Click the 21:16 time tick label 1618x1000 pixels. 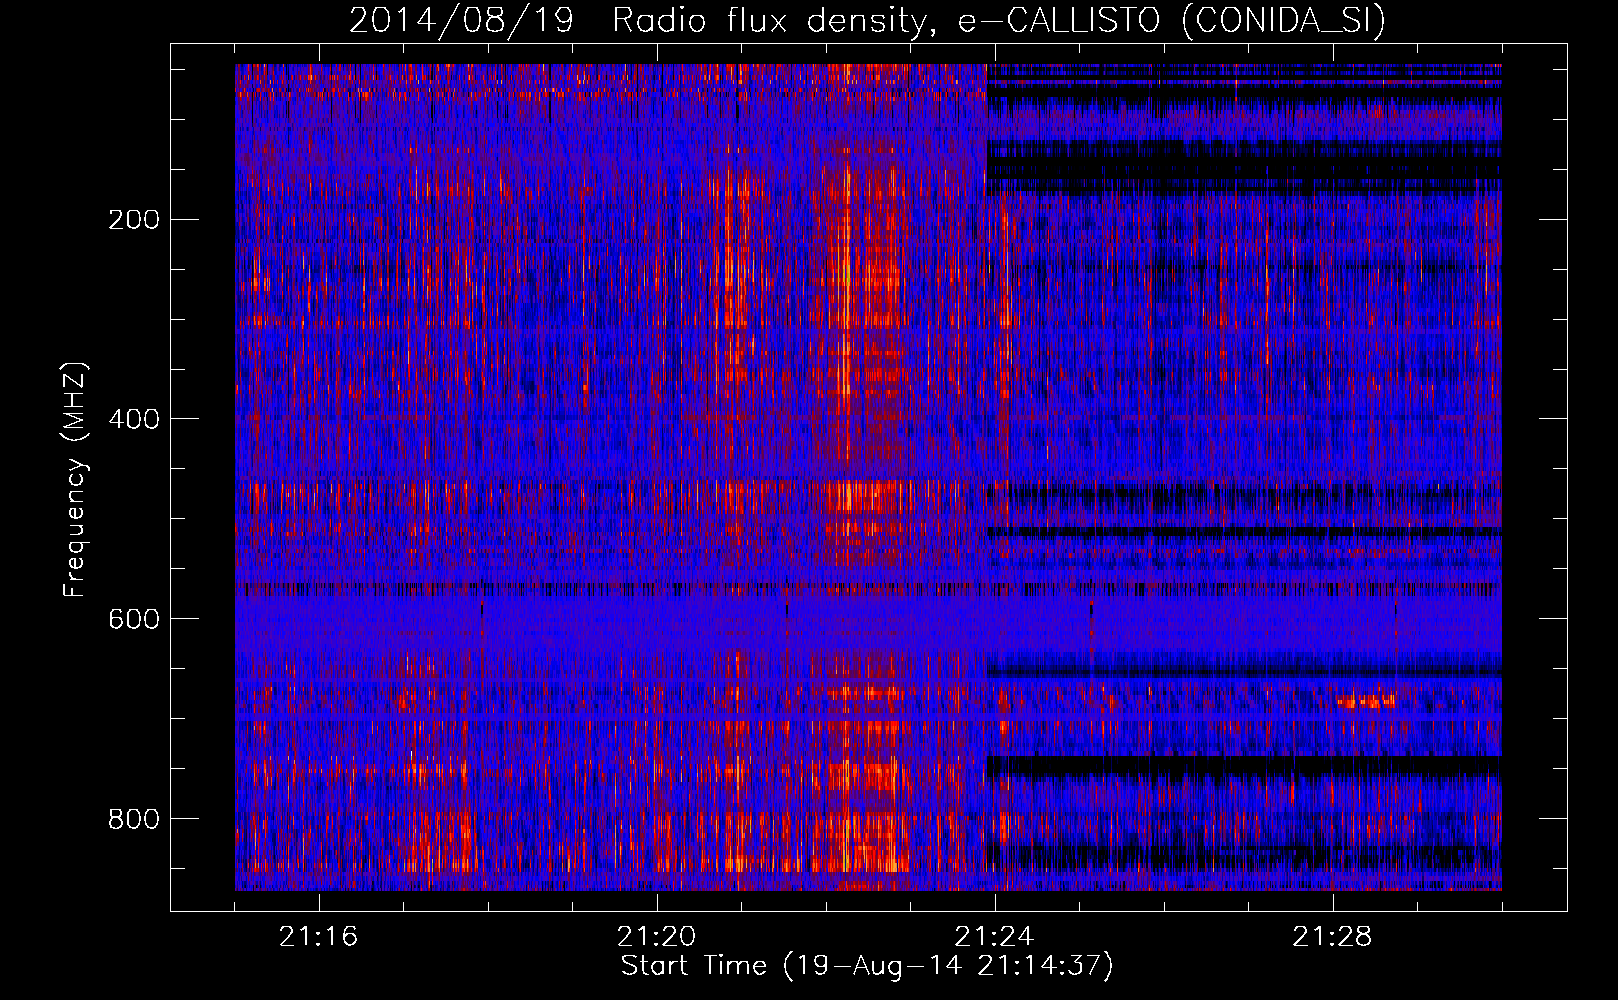pyautogui.click(x=319, y=937)
